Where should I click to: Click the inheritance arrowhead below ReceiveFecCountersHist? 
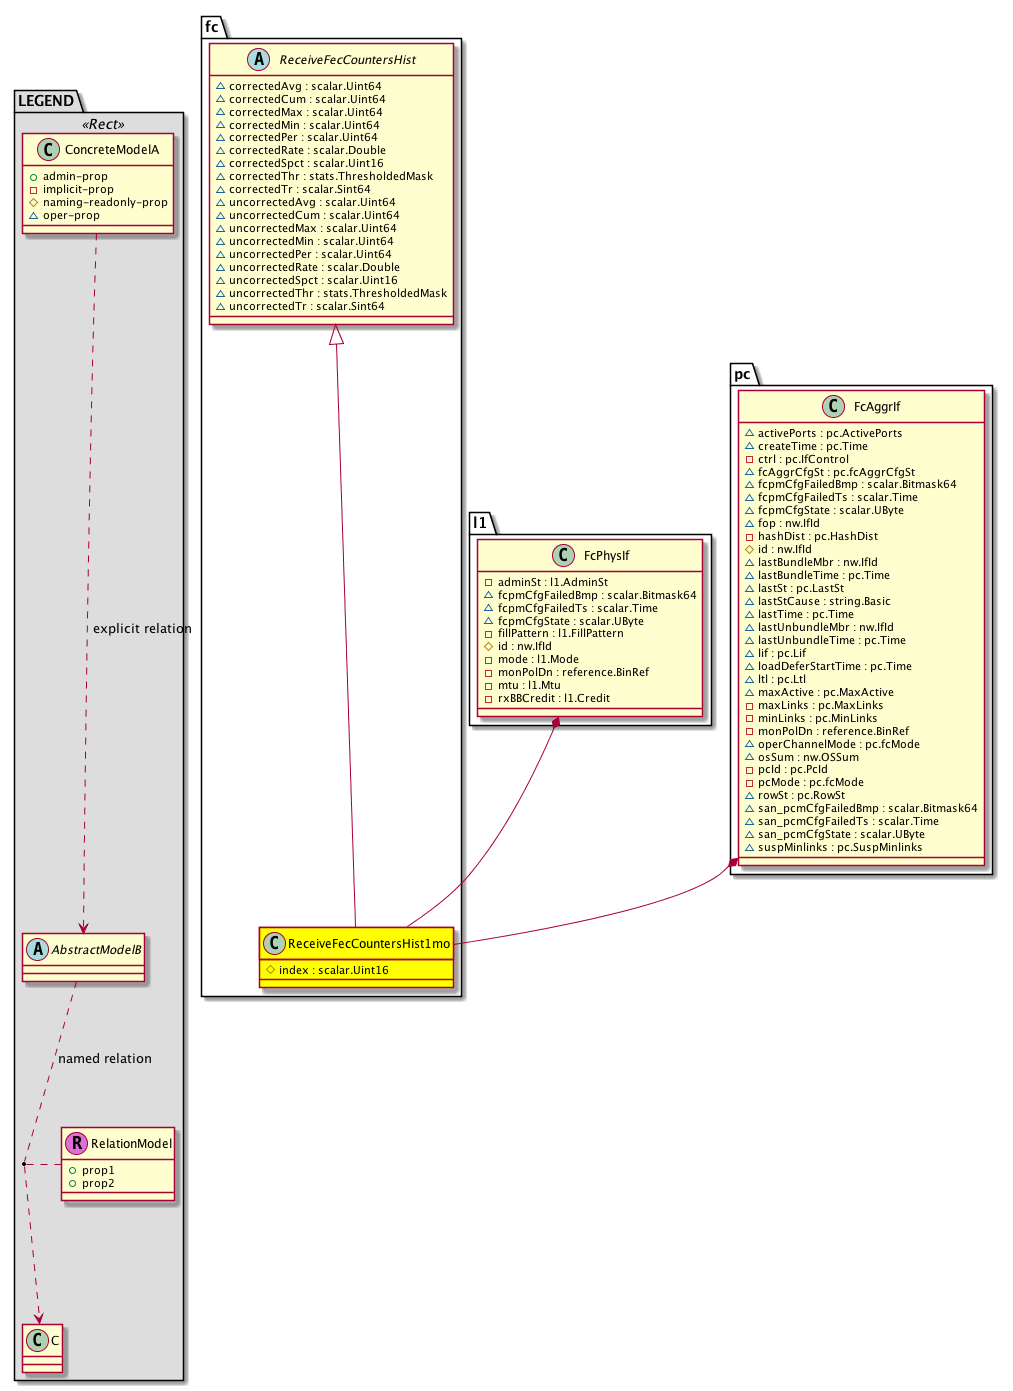(337, 335)
